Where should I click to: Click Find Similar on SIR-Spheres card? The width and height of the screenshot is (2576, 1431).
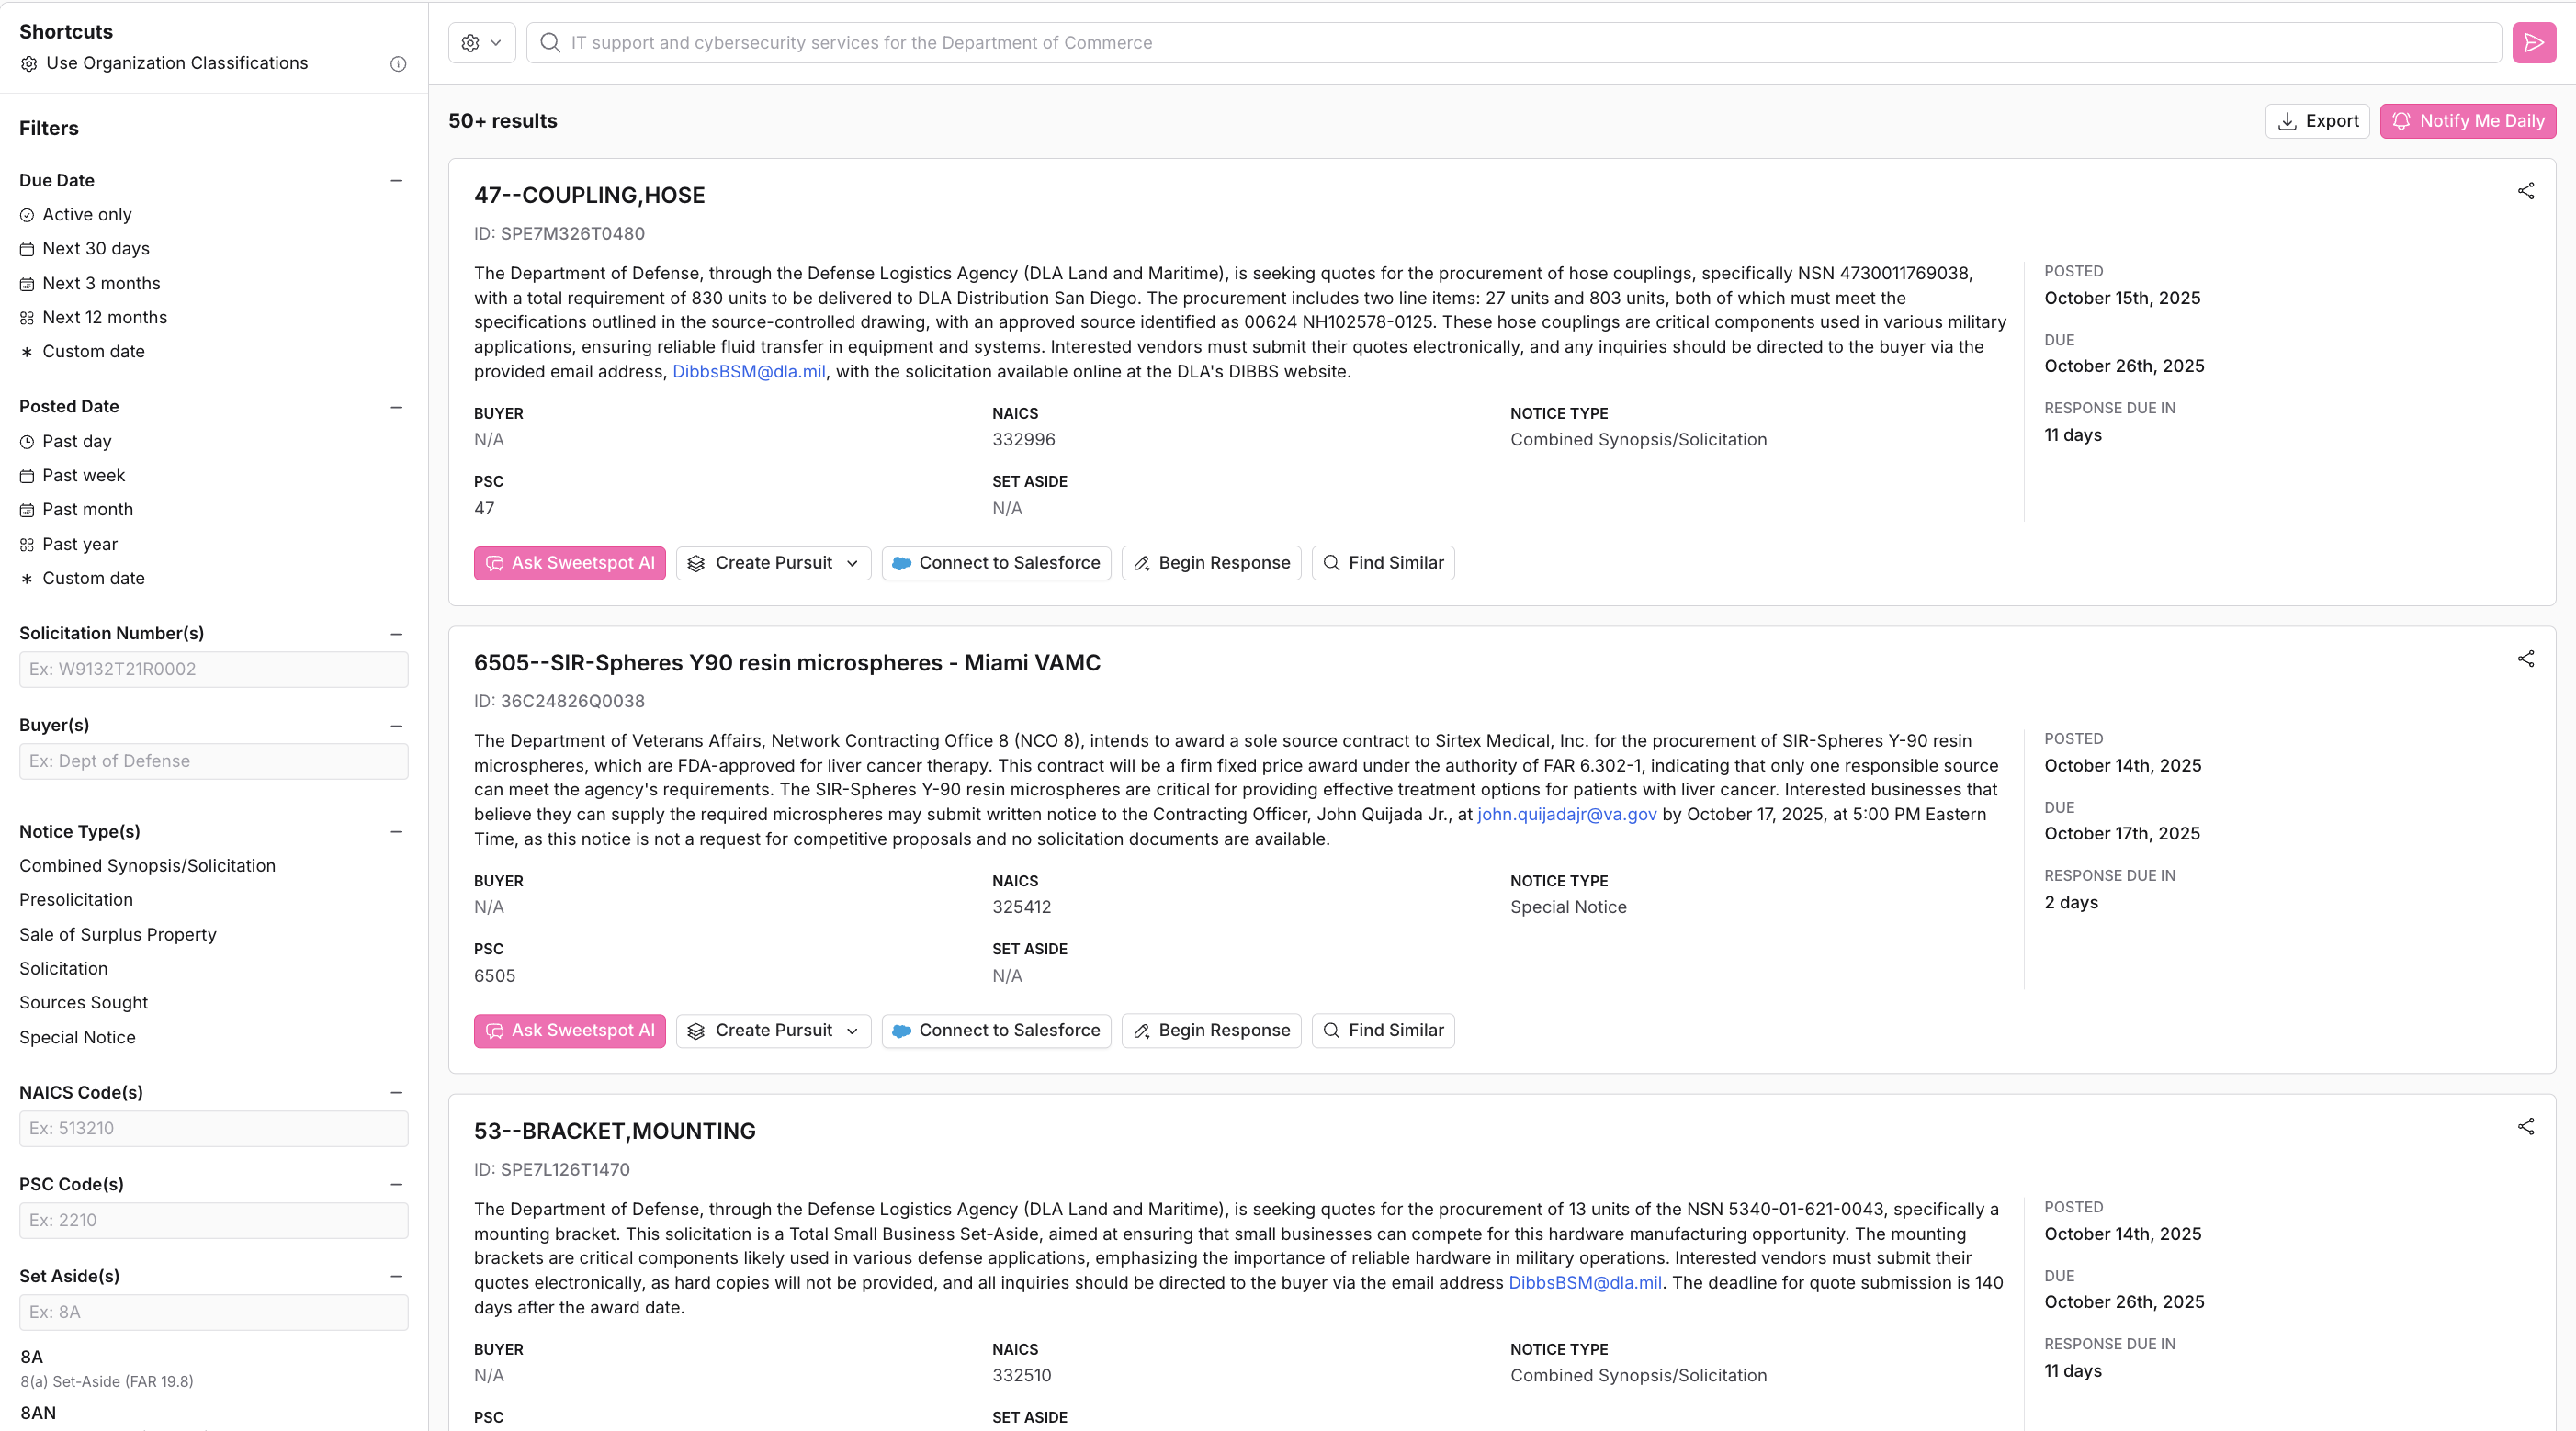click(x=1382, y=1031)
